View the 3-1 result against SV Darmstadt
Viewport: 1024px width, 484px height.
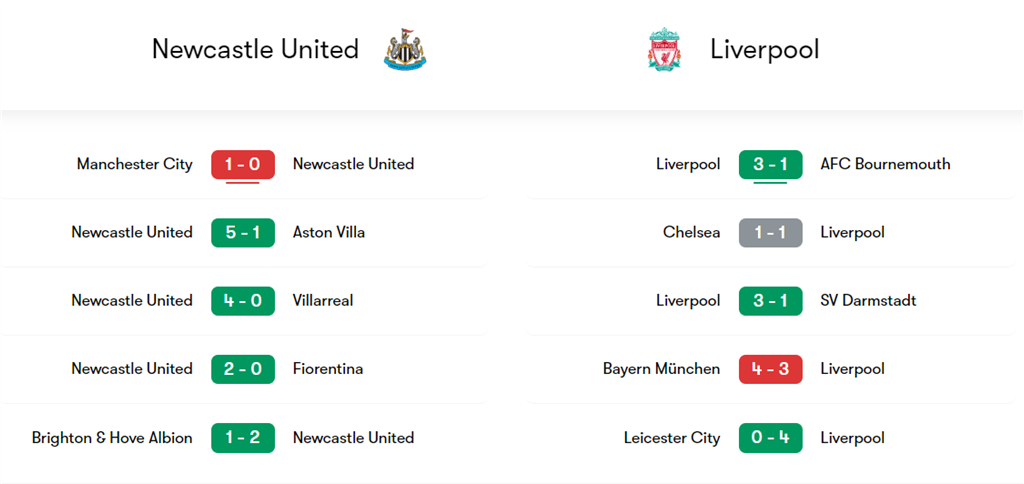770,300
